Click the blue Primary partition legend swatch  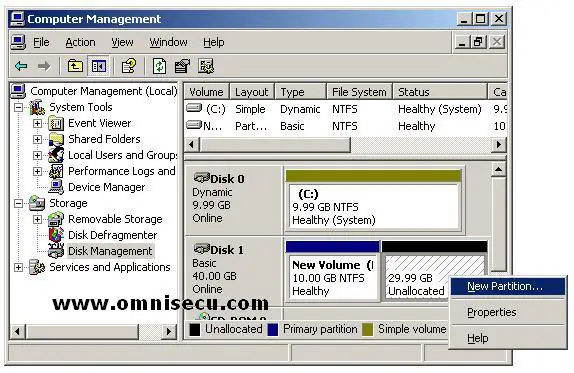273,329
